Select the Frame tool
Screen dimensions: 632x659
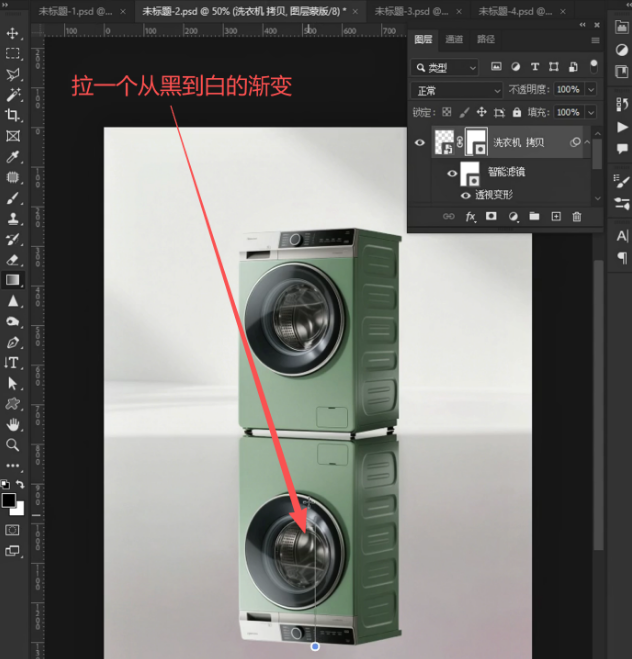pos(12,136)
